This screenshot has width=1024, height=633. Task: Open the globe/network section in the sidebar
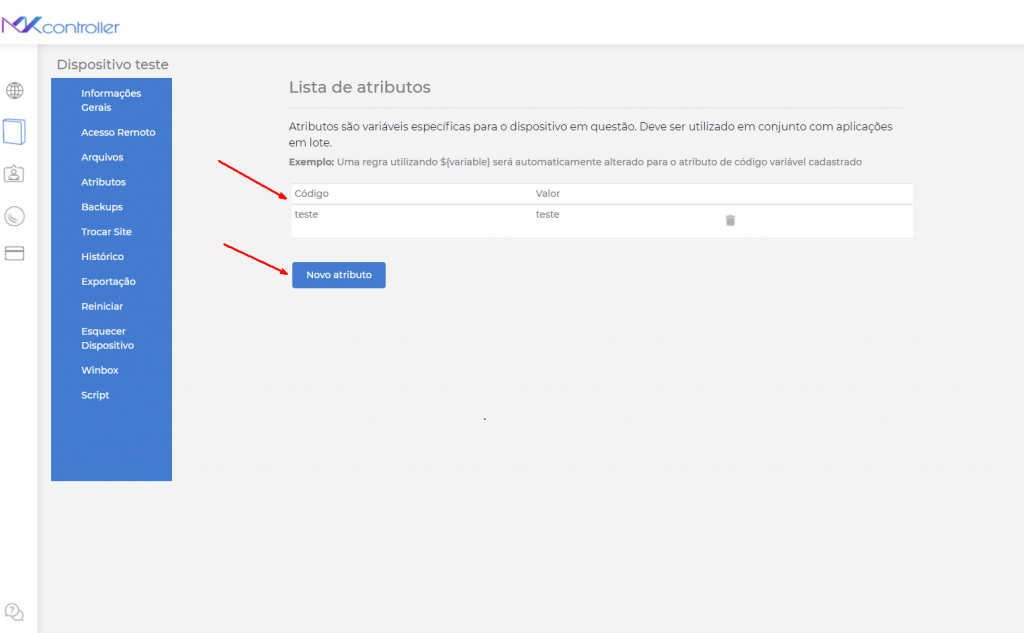click(x=14, y=90)
